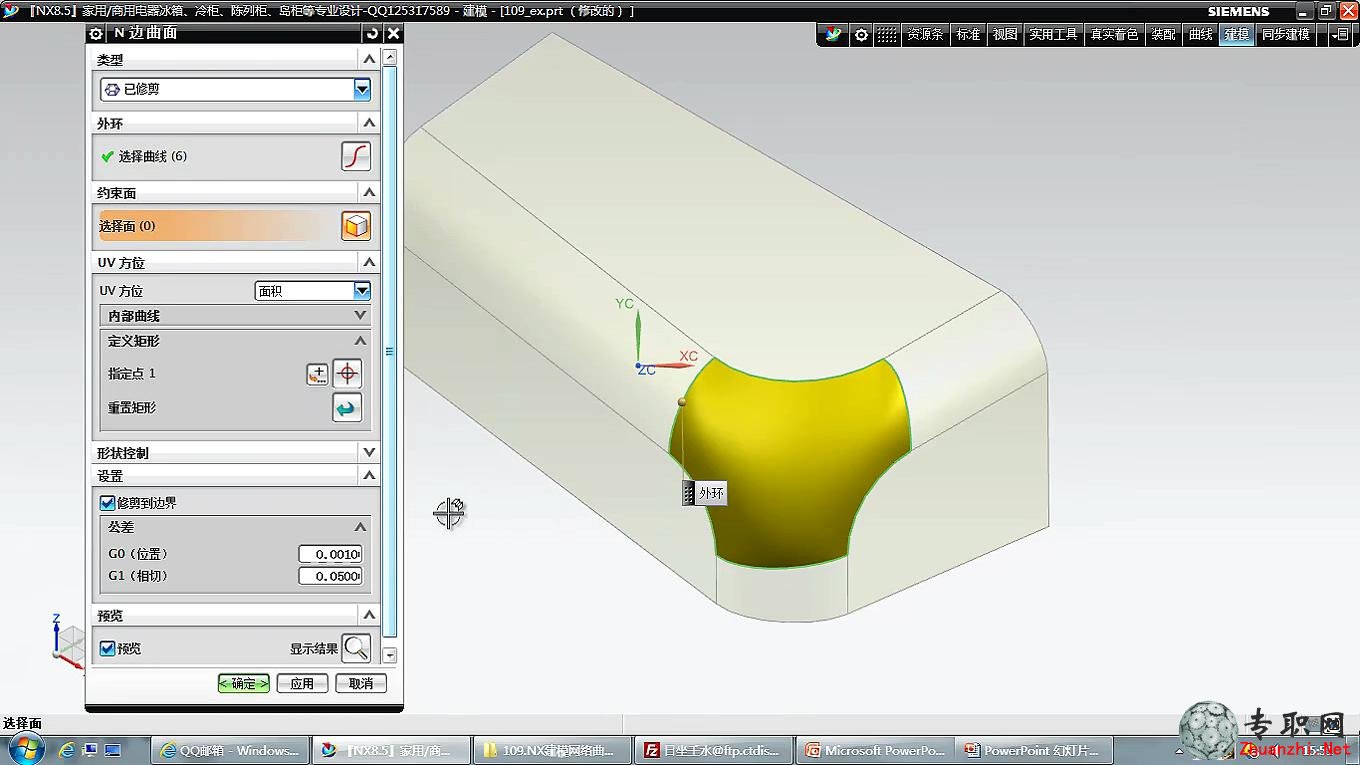The height and width of the screenshot is (765, 1360).
Task: Open the 标准 toolbar tab
Action: point(968,34)
